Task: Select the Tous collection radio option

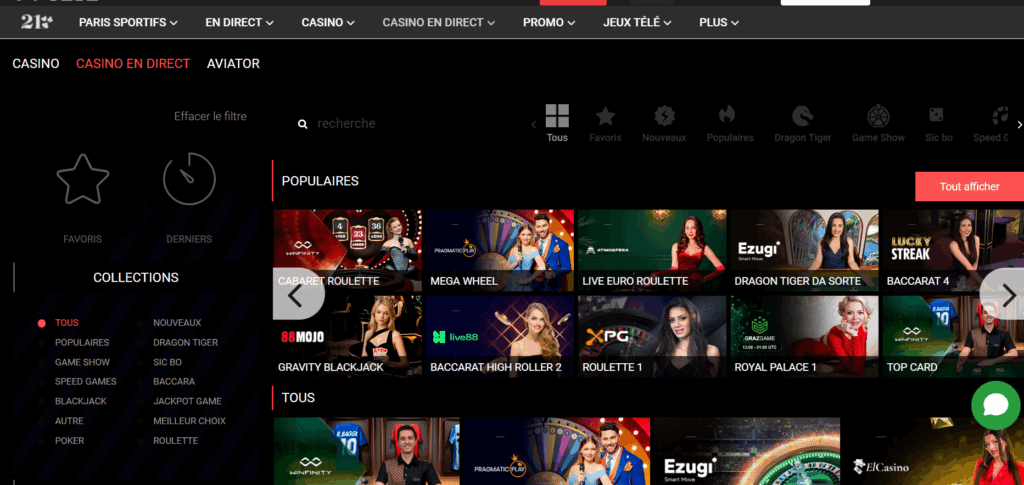Action: [x=42, y=323]
